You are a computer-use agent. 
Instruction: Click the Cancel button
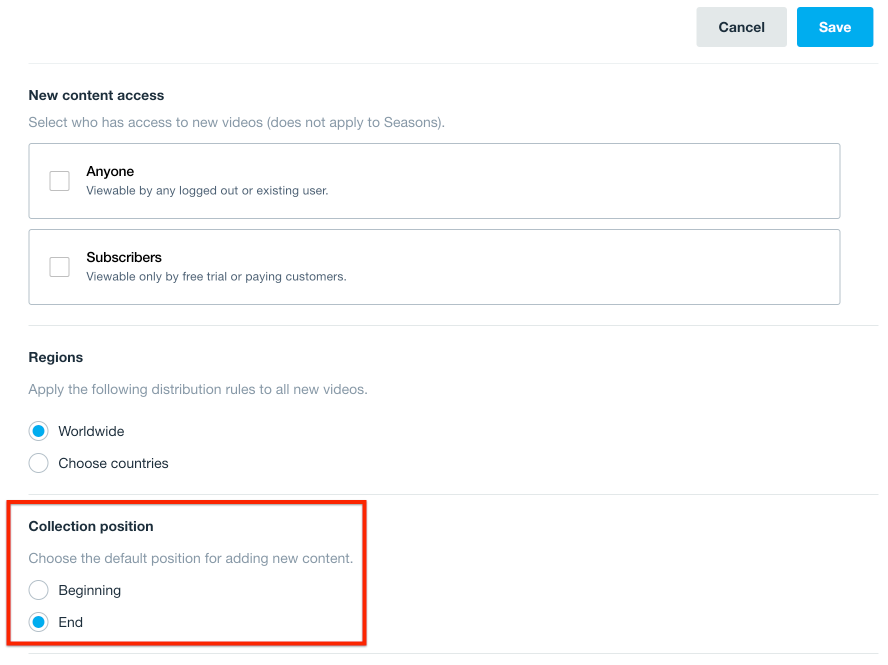(741, 27)
